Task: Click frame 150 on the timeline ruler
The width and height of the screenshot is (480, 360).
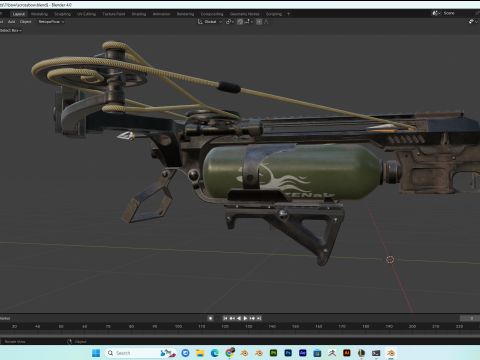Action: (295, 326)
